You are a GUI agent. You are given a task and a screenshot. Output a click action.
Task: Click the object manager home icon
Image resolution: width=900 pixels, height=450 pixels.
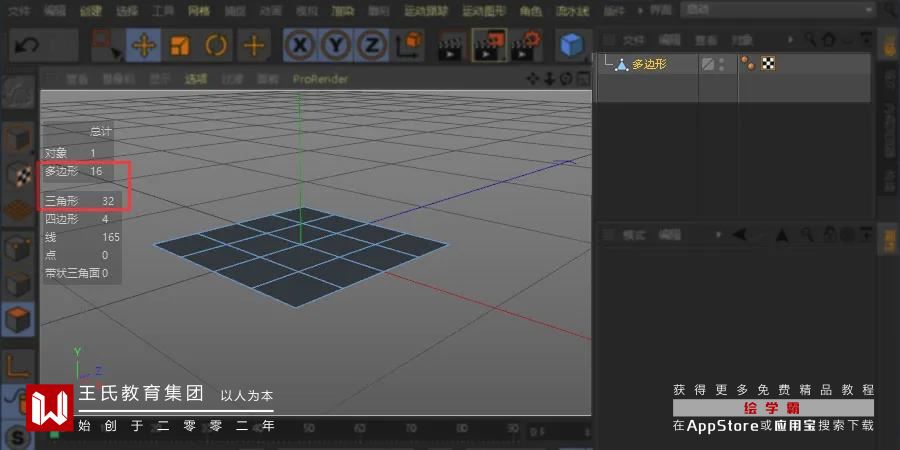pos(829,40)
